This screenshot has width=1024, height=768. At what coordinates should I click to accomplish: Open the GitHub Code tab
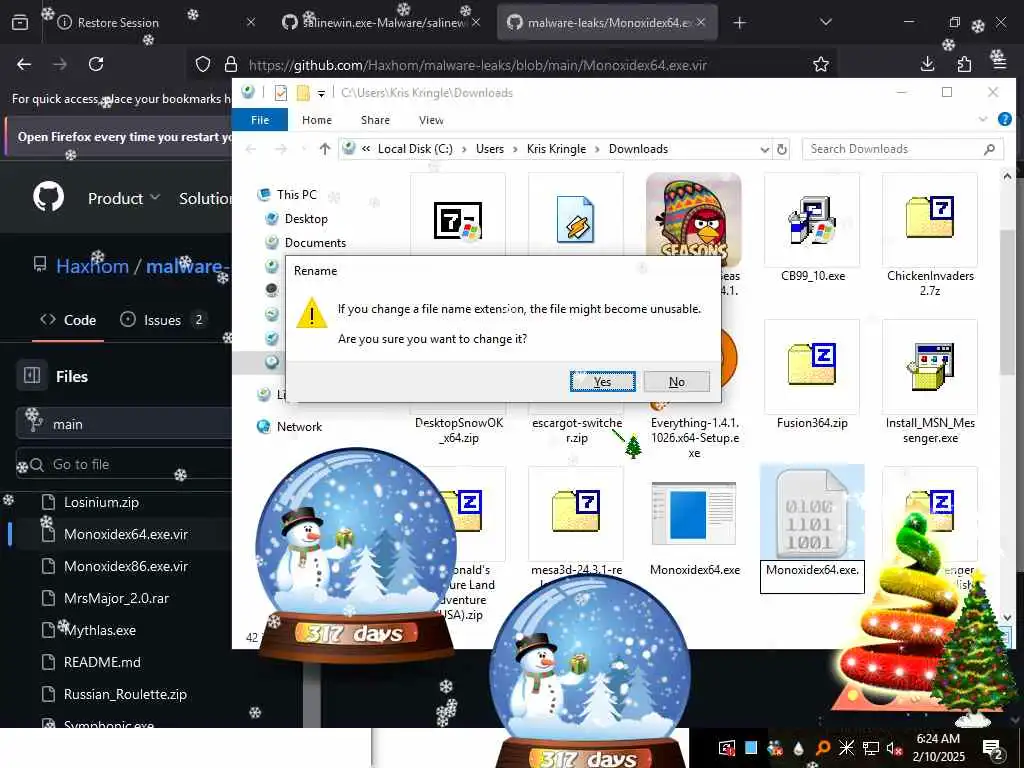pyautogui.click(x=68, y=320)
